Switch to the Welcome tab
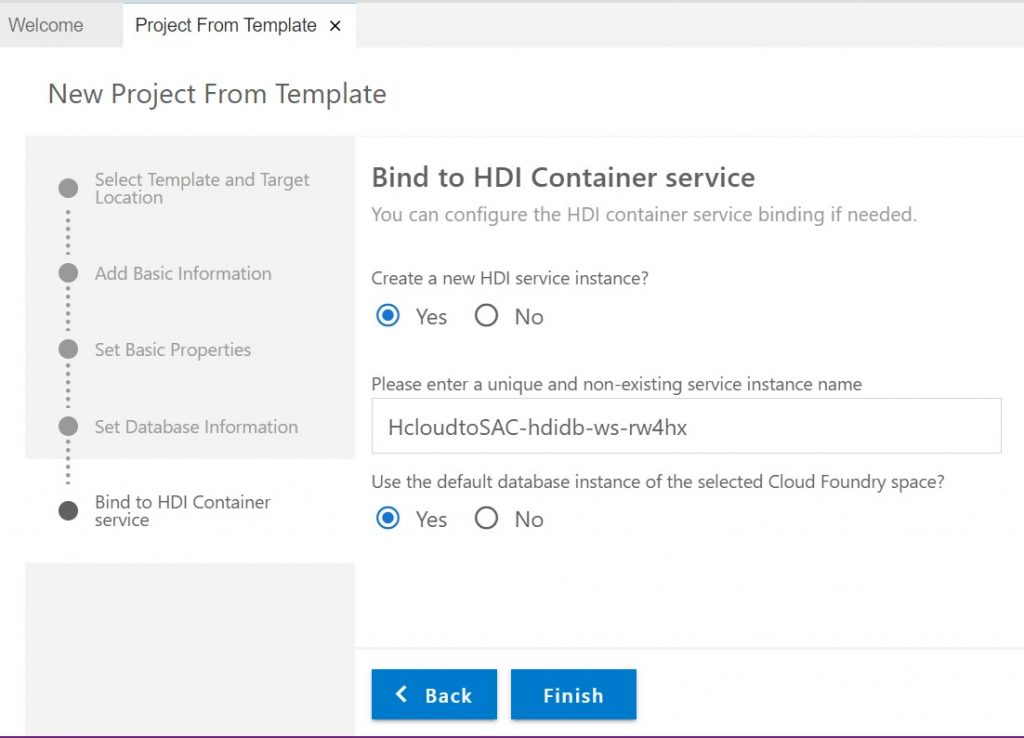 46,25
